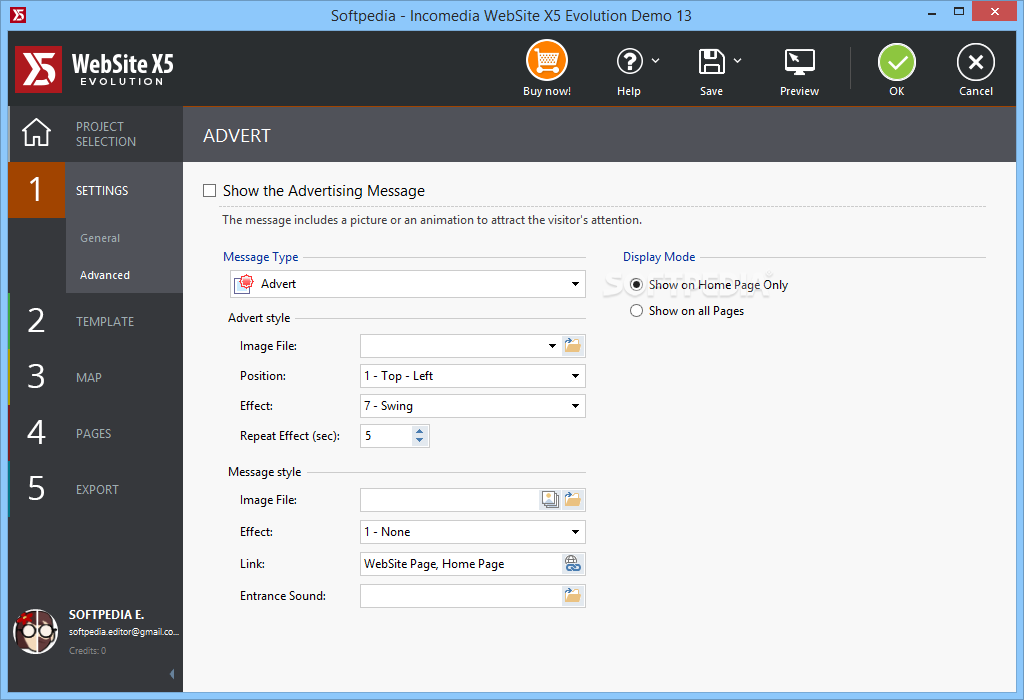The width and height of the screenshot is (1024, 700).
Task: Click the Credits: 0 label
Action: [x=88, y=651]
